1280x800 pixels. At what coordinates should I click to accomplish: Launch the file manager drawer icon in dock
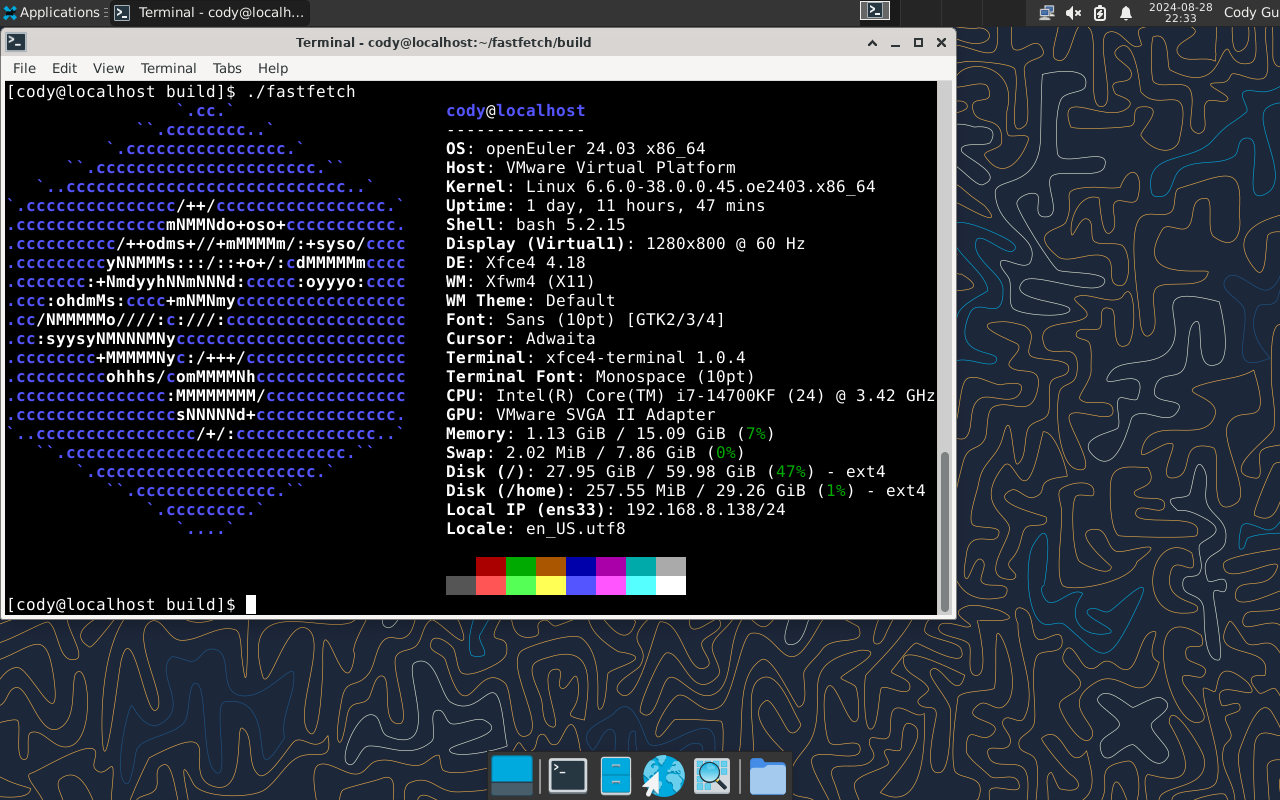[x=615, y=776]
